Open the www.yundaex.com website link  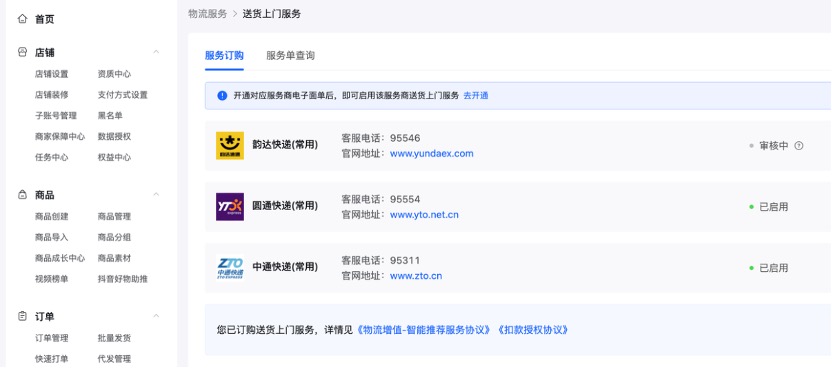431,154
